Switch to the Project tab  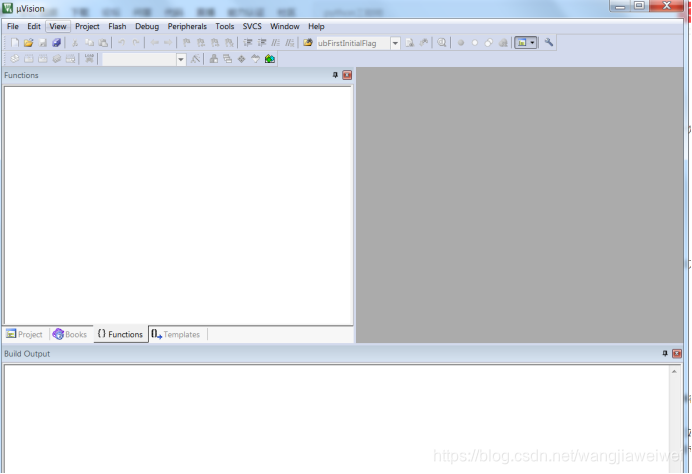point(24,335)
